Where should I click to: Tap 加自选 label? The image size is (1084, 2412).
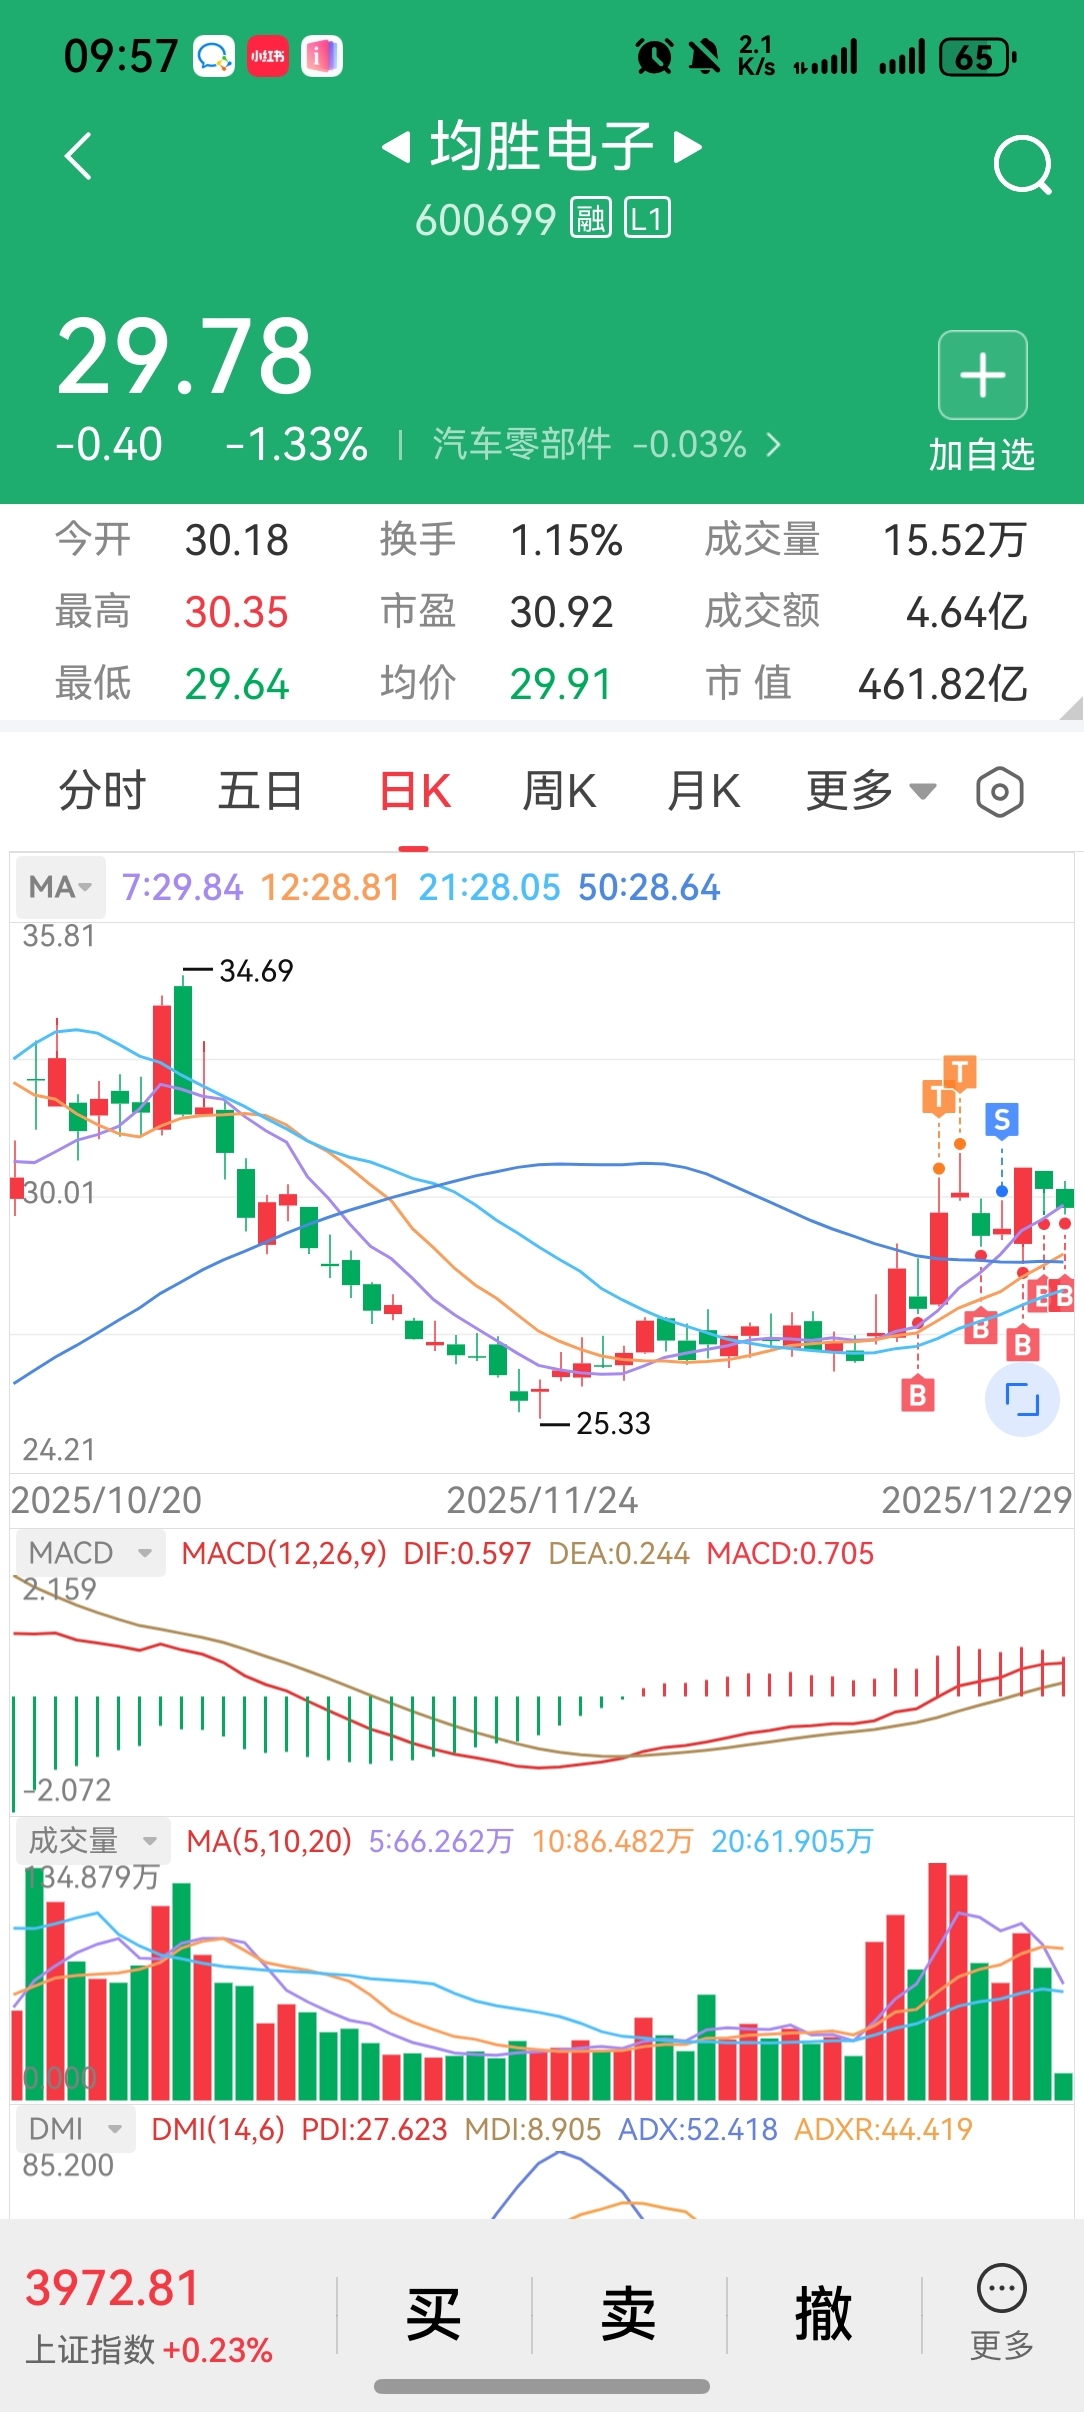coord(981,455)
